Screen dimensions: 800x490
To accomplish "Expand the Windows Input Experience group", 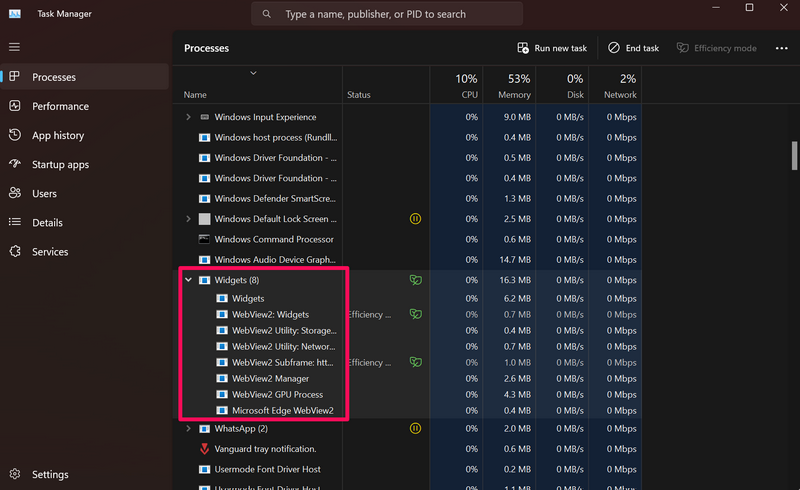I will (x=188, y=117).
